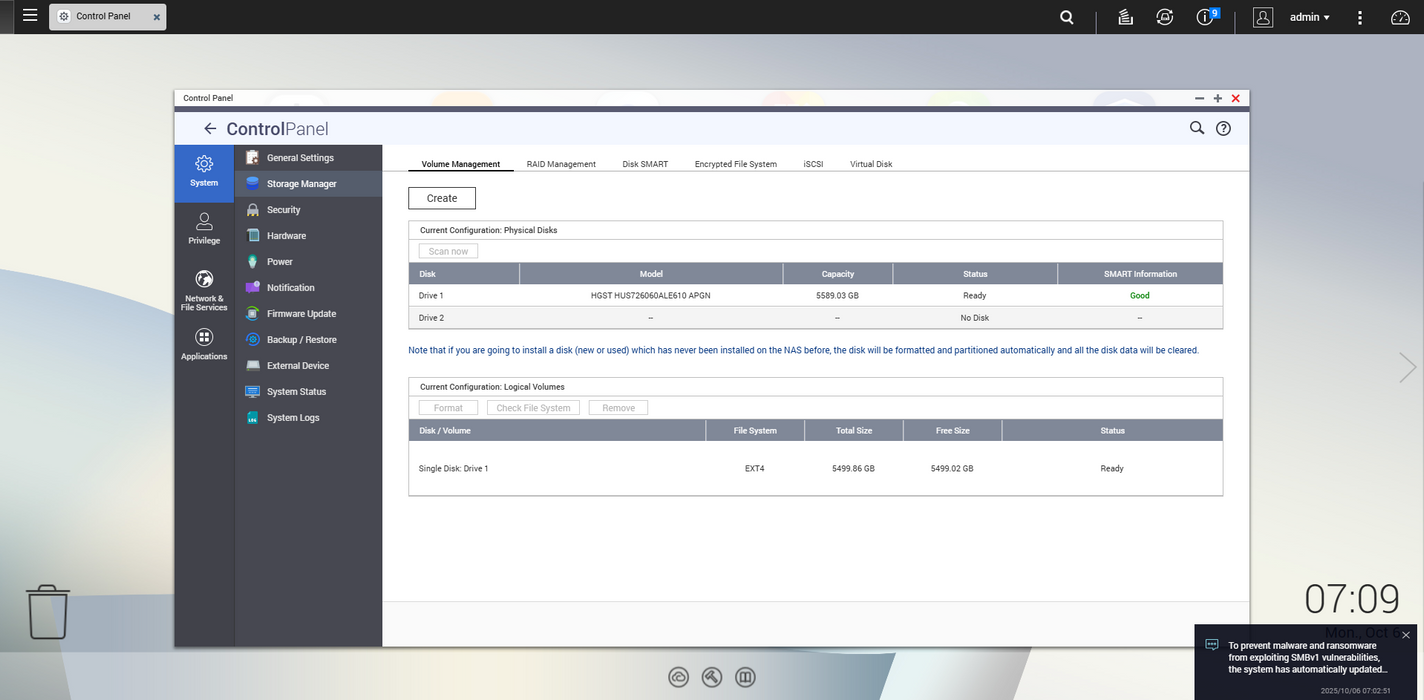Open the Trash bin on the desktop
This screenshot has height=700, width=1424.
pos(48,611)
